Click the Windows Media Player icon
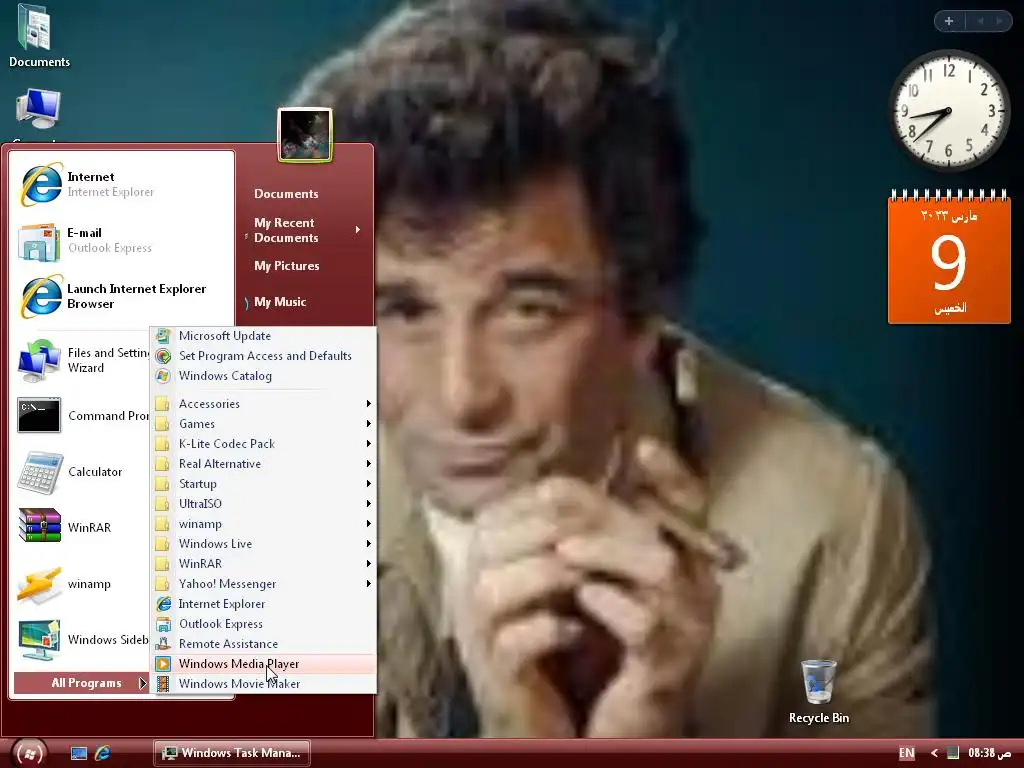Image resolution: width=1024 pixels, height=768 pixels. 163,664
